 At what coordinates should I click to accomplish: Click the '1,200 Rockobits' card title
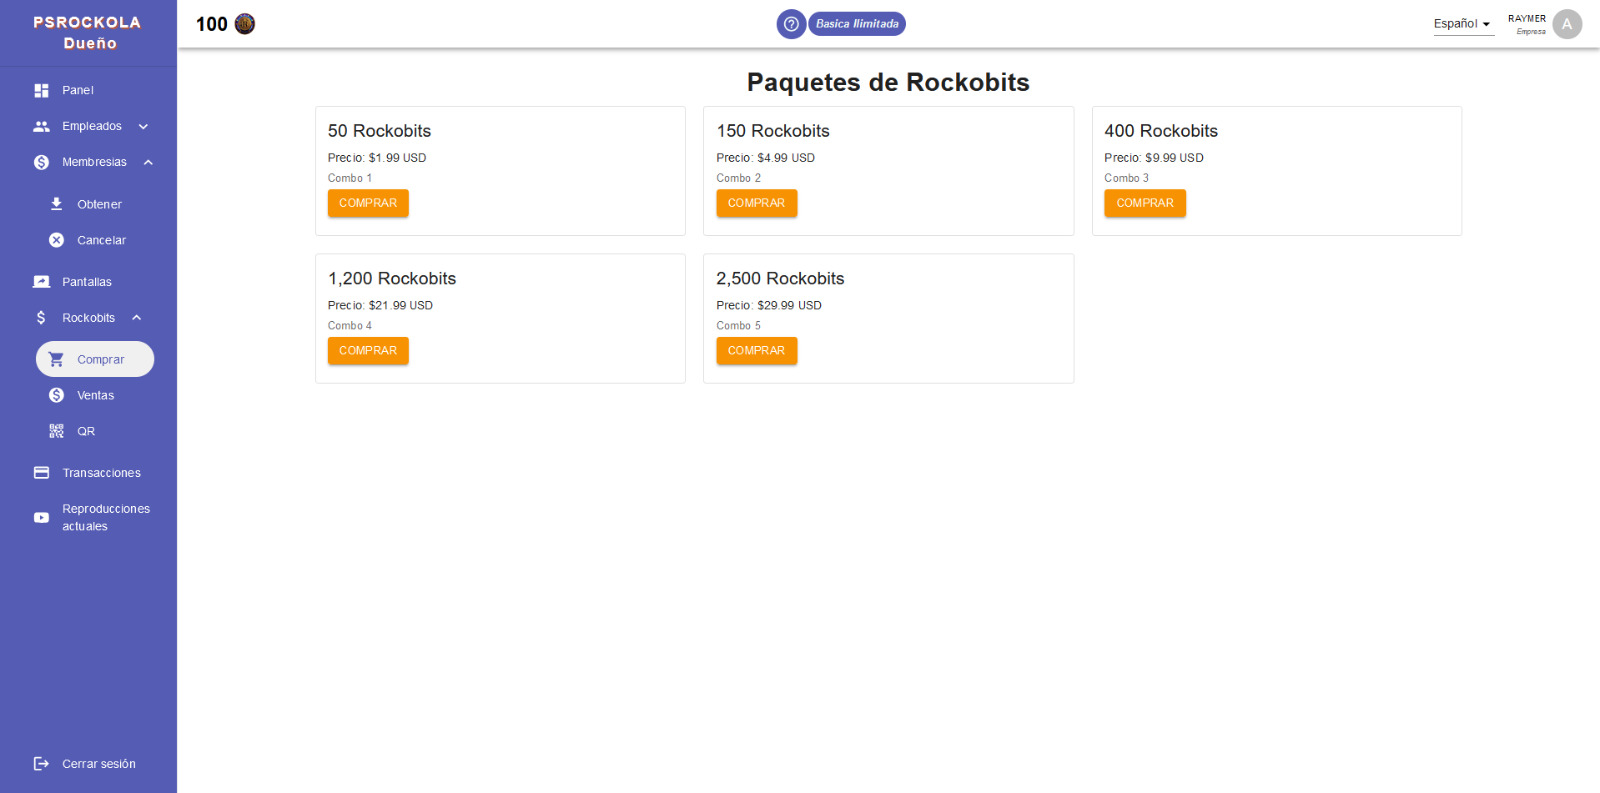(392, 279)
